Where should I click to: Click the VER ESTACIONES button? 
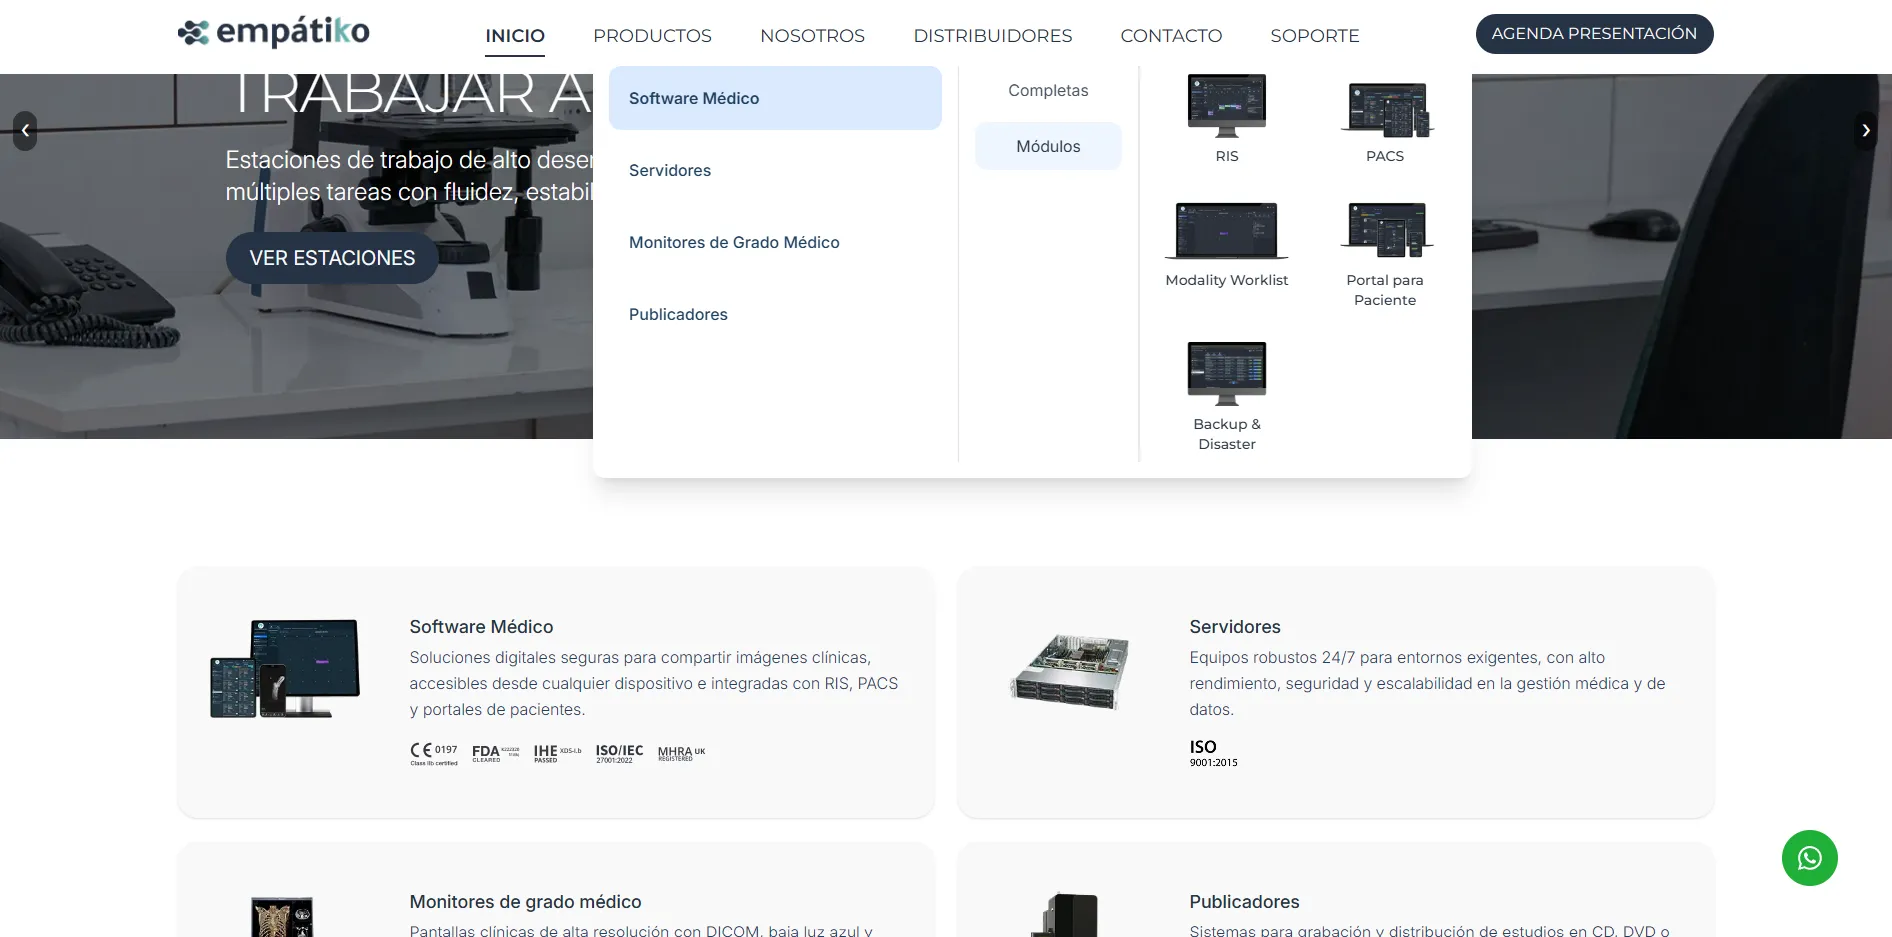pyautogui.click(x=332, y=258)
